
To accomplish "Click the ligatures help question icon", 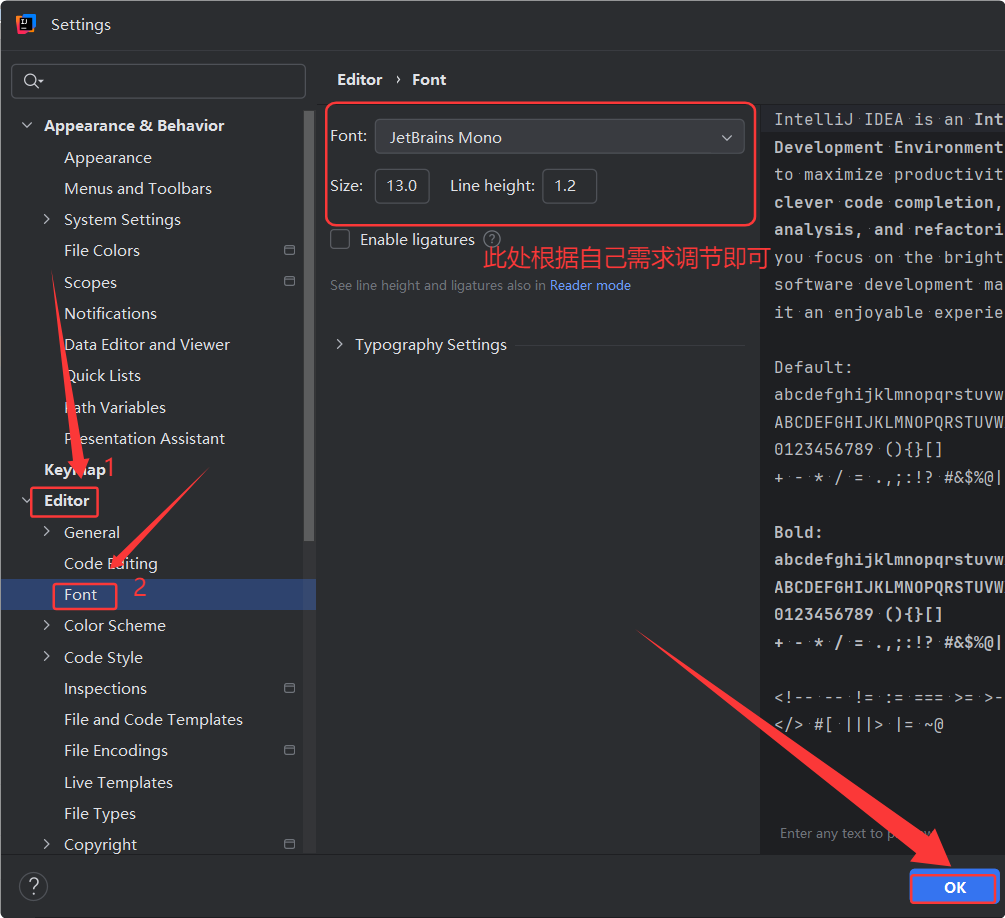I will coord(492,239).
